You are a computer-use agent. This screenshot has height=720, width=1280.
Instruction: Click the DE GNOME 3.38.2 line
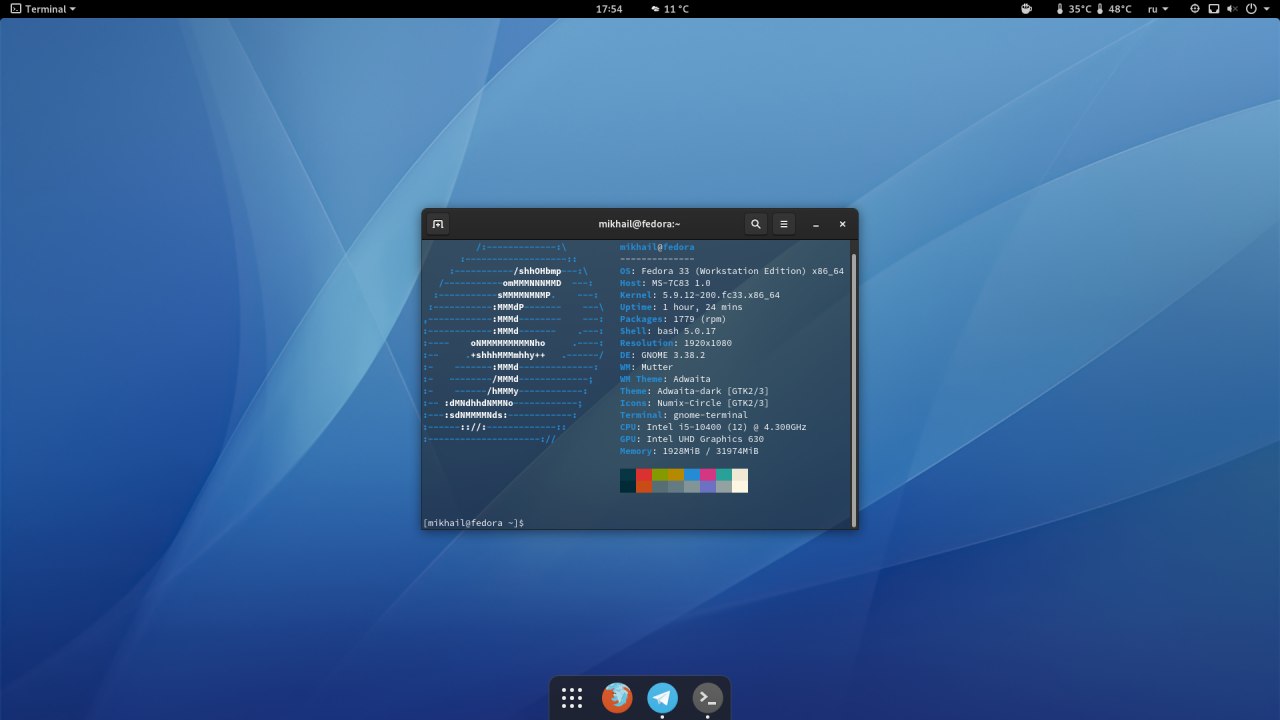tap(662, 355)
